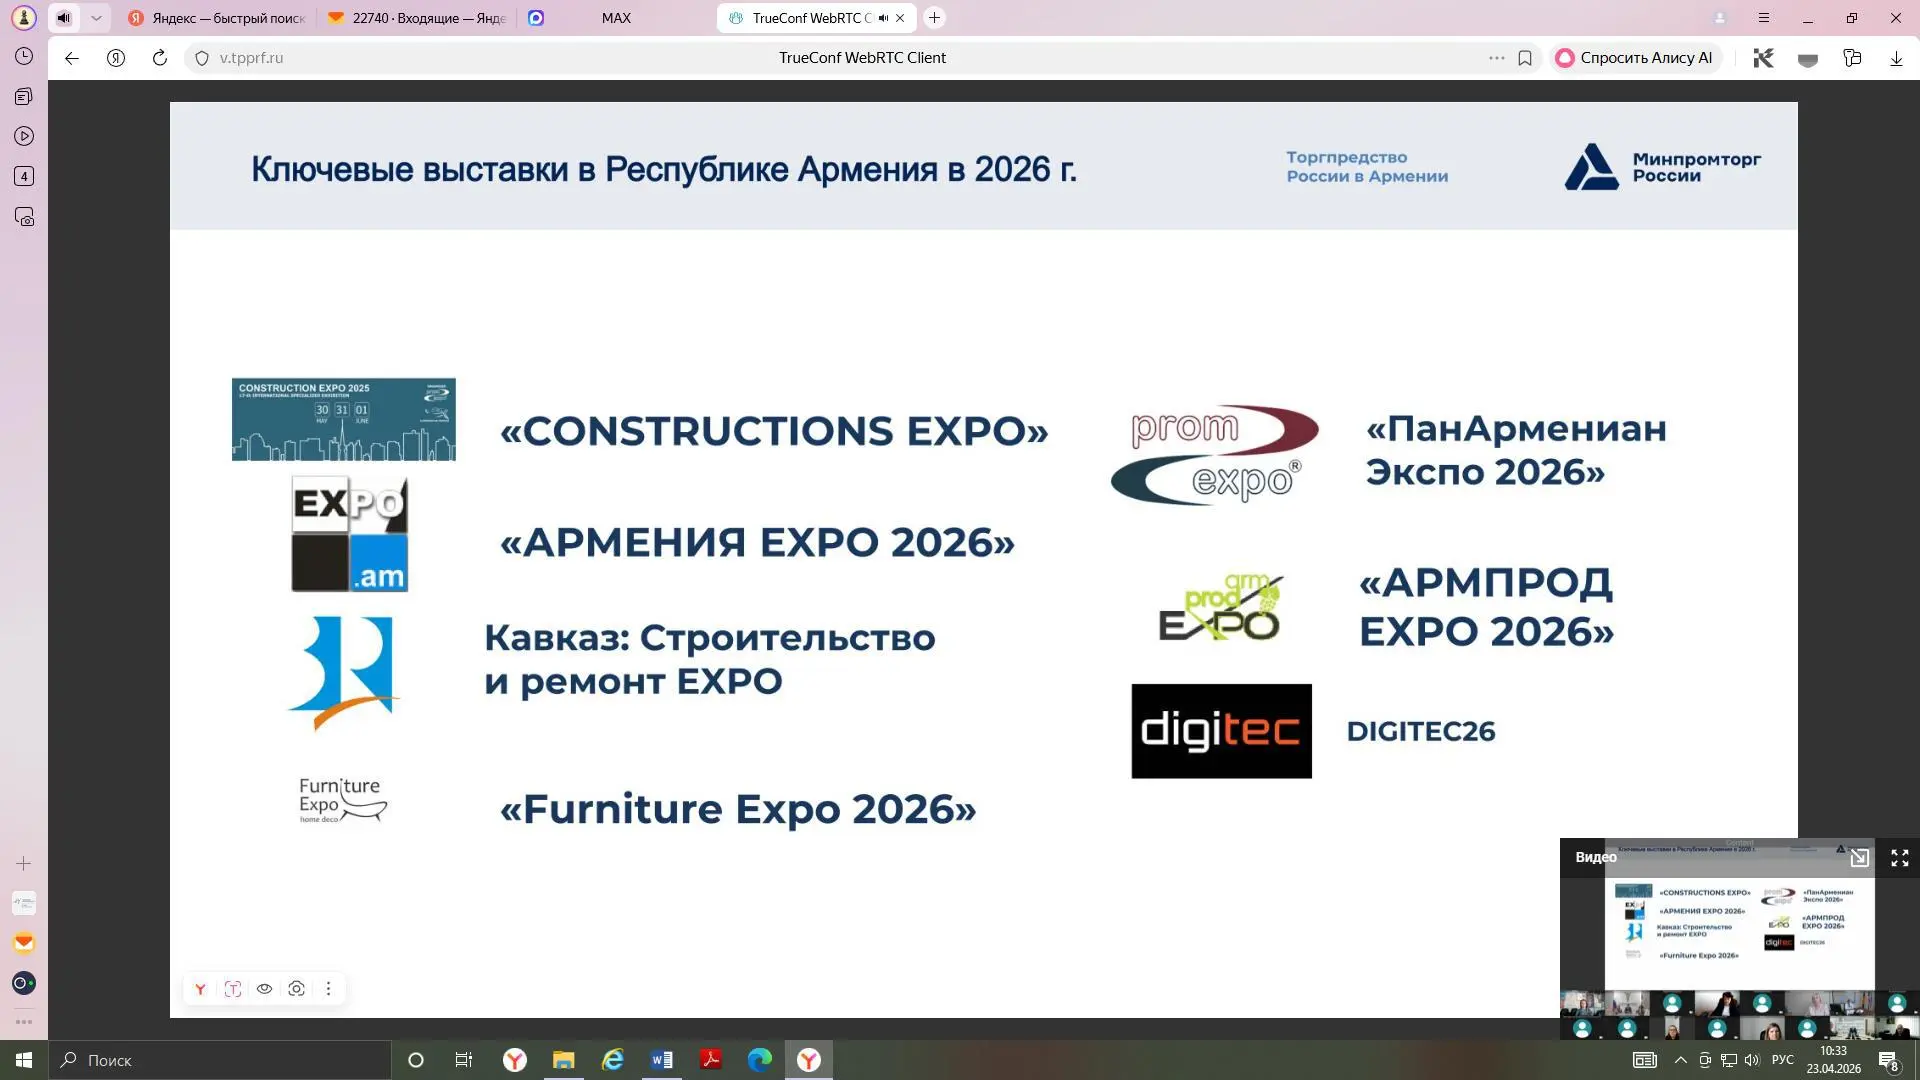Expand video preview to fullscreen
1920x1080 pixels.
[1899, 858]
